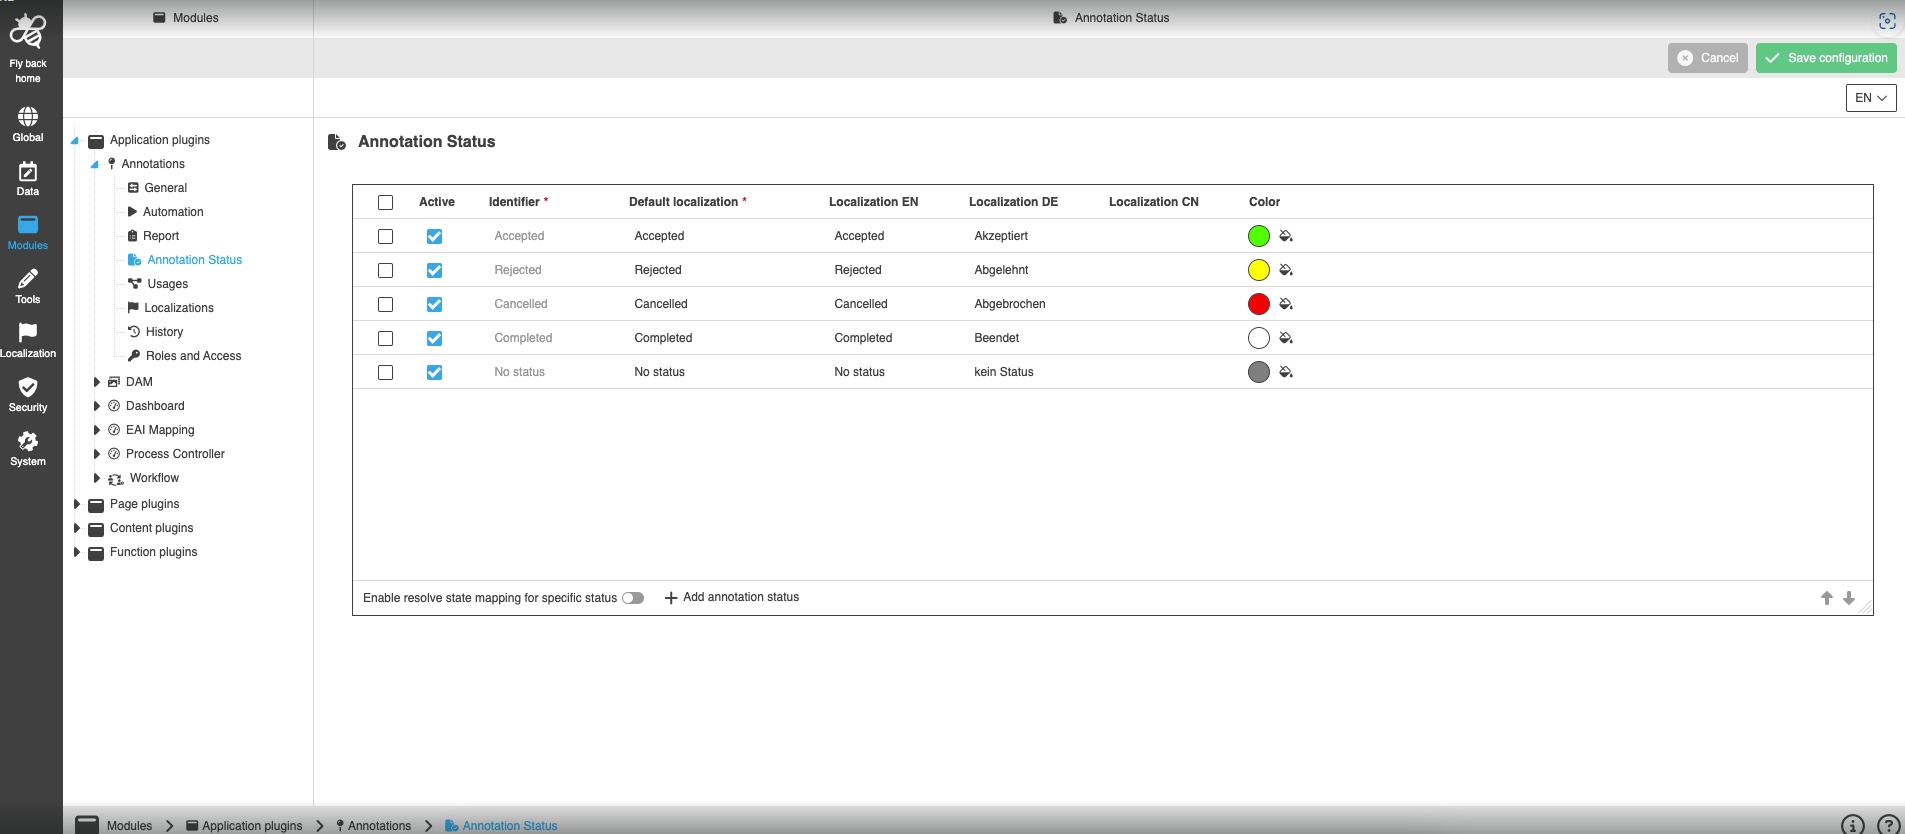Toggle resolve state mapping switch
Viewport: 1905px width, 834px height.
click(633, 598)
